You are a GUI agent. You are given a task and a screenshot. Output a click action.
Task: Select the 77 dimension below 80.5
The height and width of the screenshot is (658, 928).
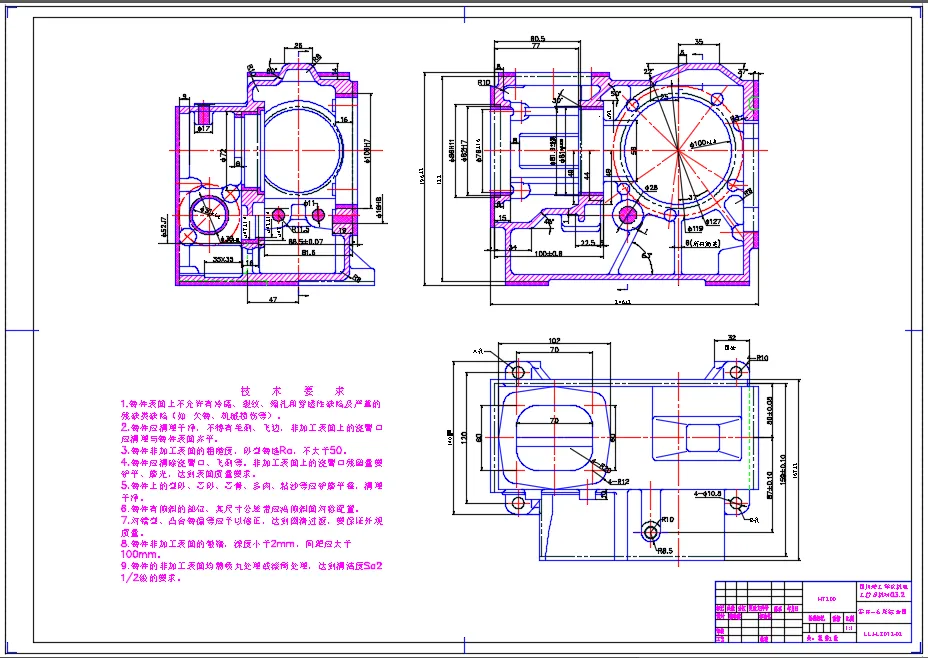tap(536, 46)
